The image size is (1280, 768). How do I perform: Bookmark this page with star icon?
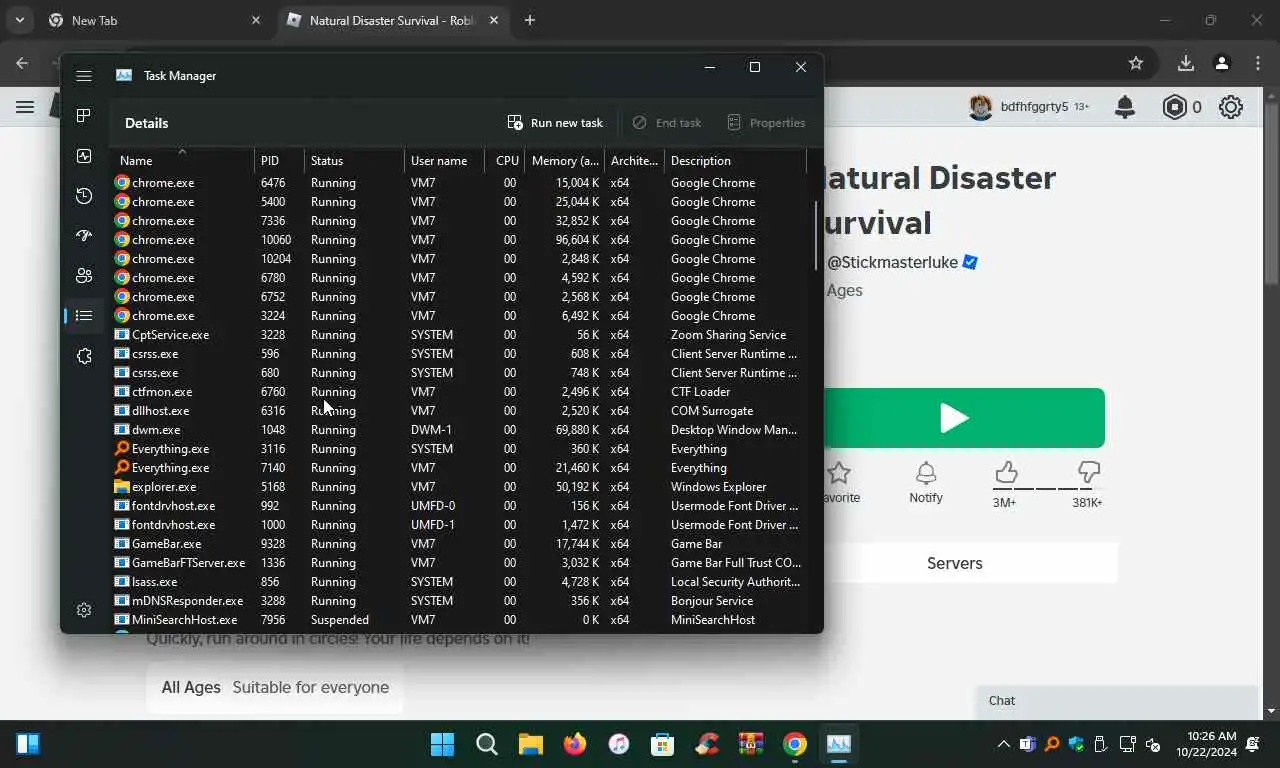pyautogui.click(x=1136, y=63)
